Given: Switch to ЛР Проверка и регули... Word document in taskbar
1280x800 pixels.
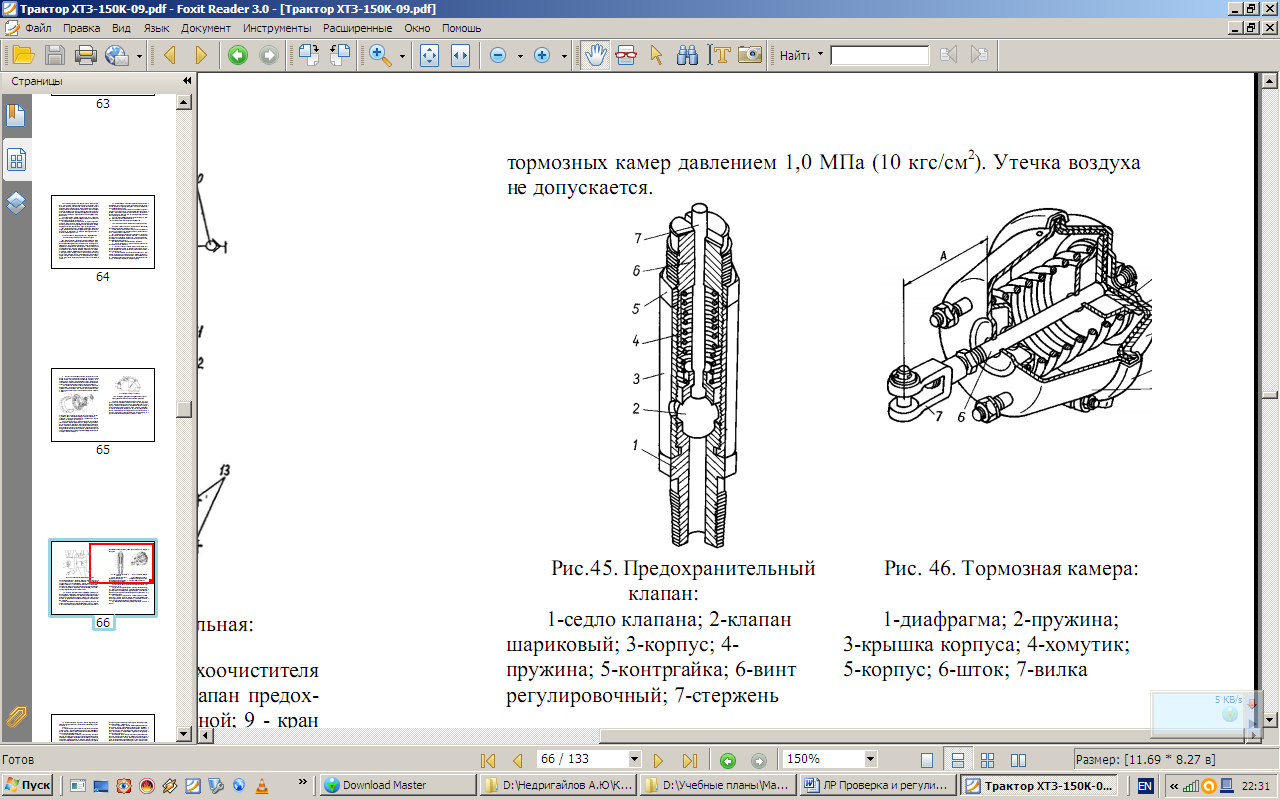Looking at the screenshot, I should pos(877,785).
